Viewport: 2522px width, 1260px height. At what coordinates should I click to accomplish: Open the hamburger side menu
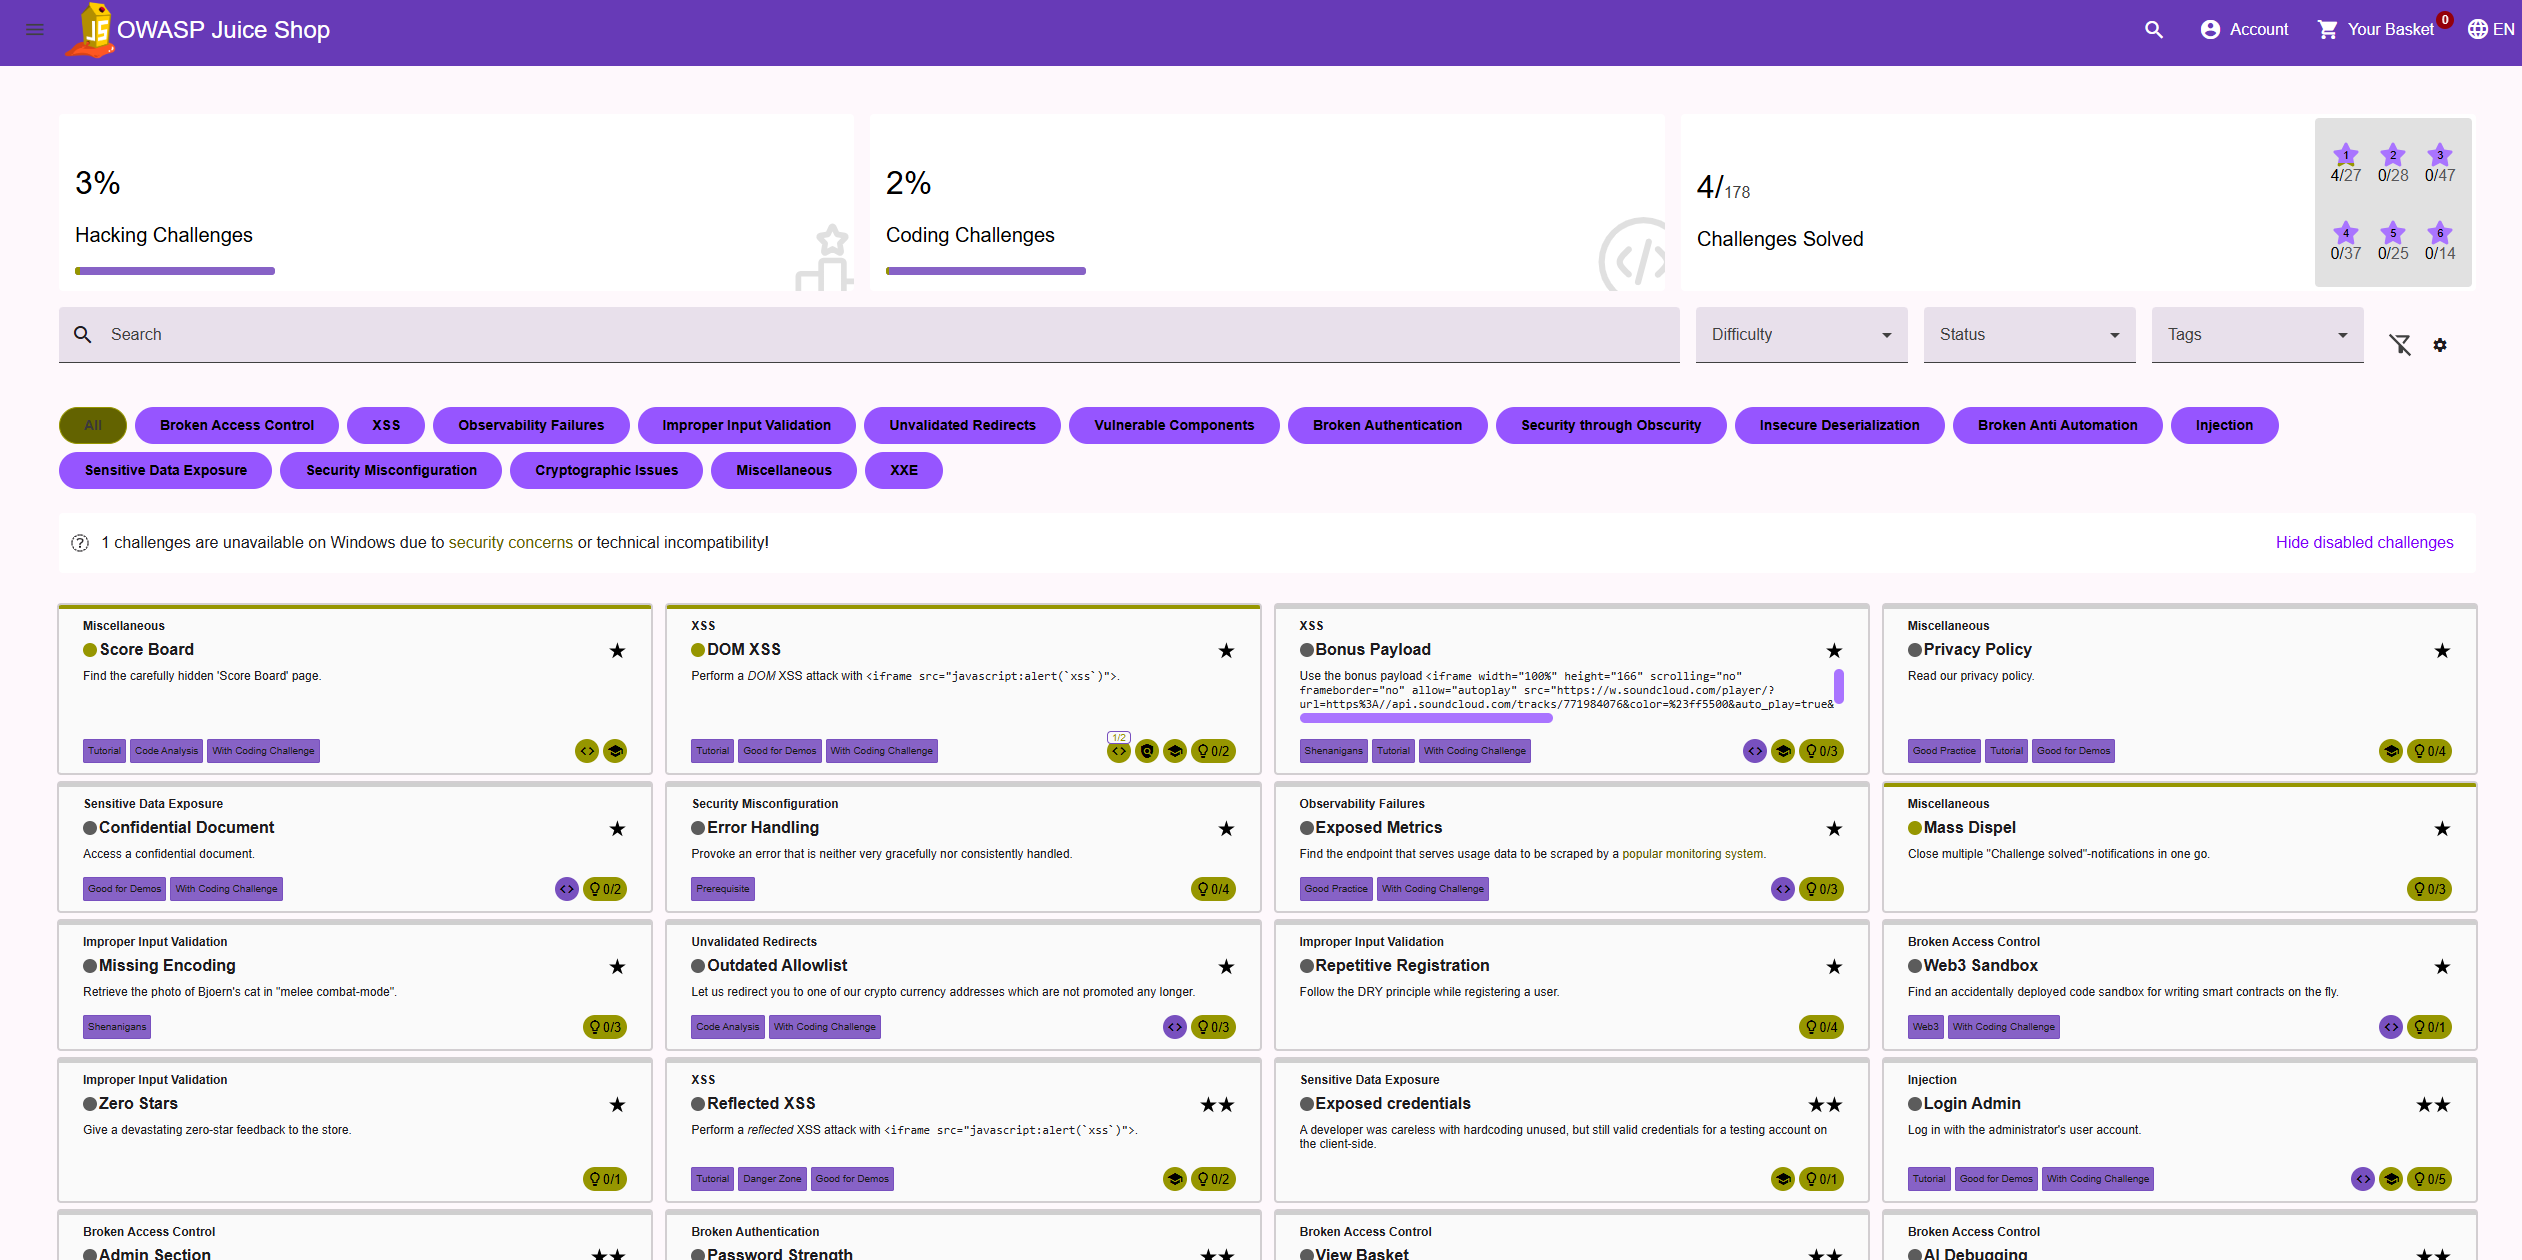pos(35,30)
